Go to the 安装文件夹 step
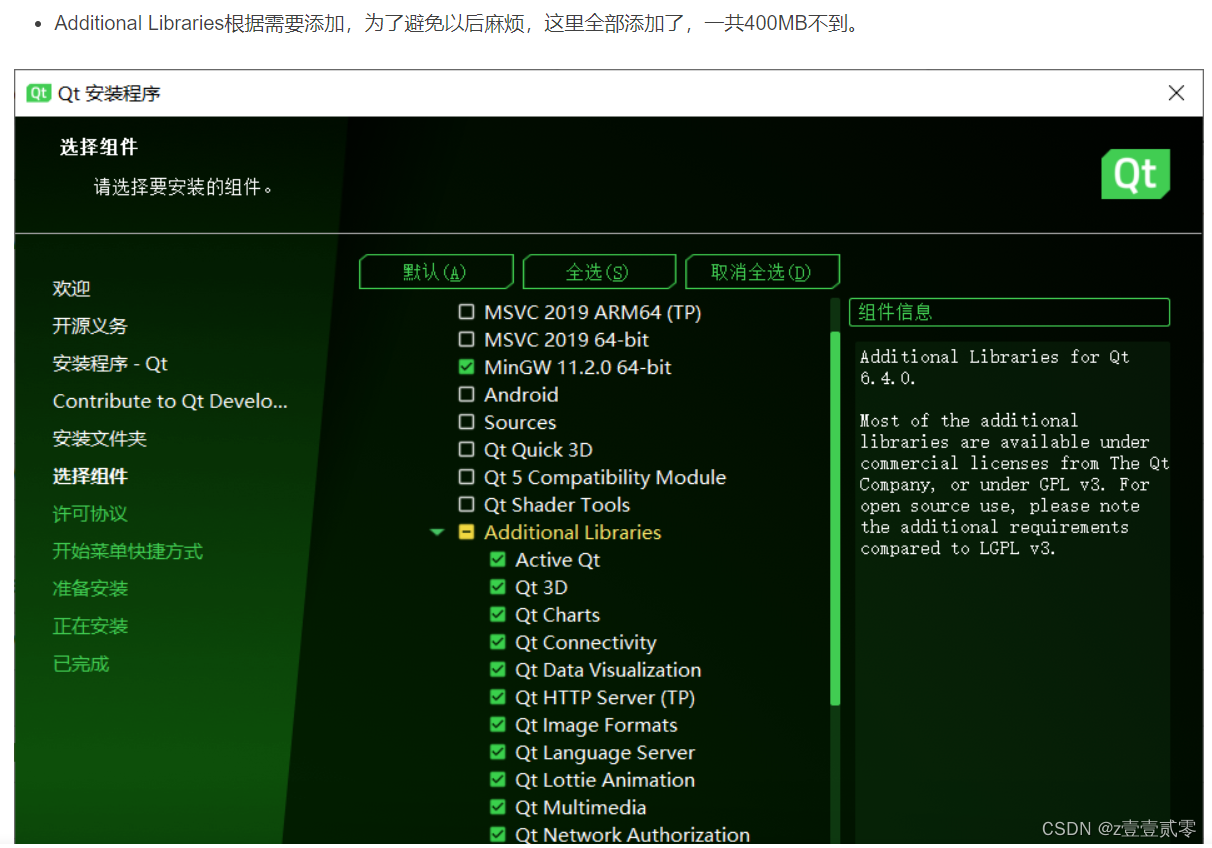 click(x=100, y=439)
